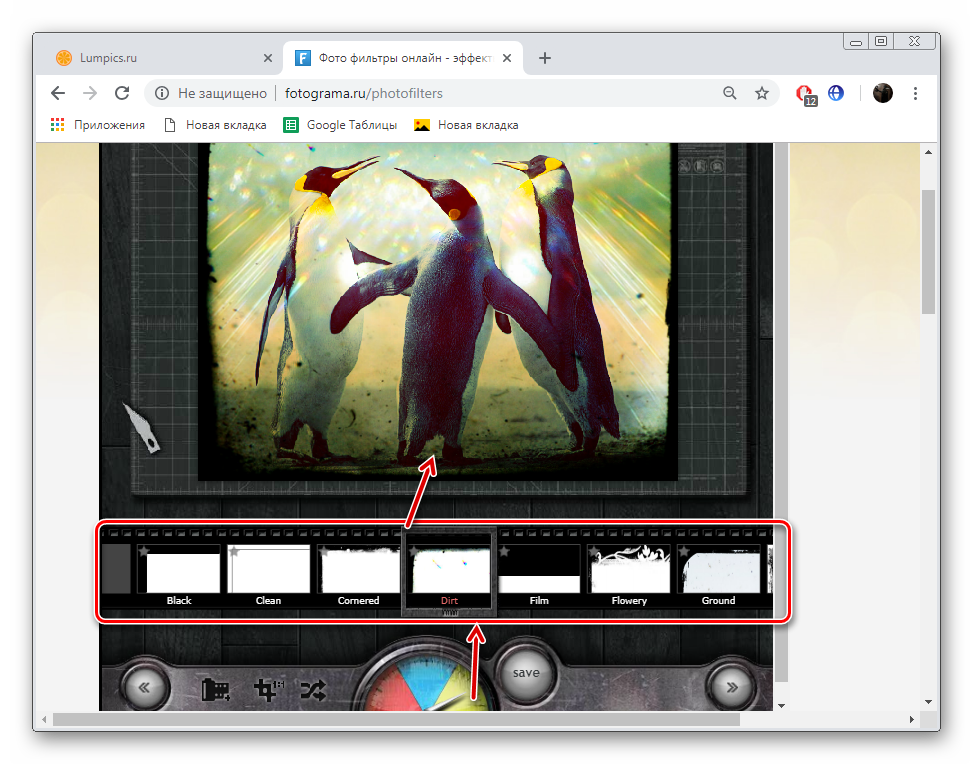The image size is (973, 764).
Task: Click the 1:1 crop tool icon
Action: (x=268, y=689)
